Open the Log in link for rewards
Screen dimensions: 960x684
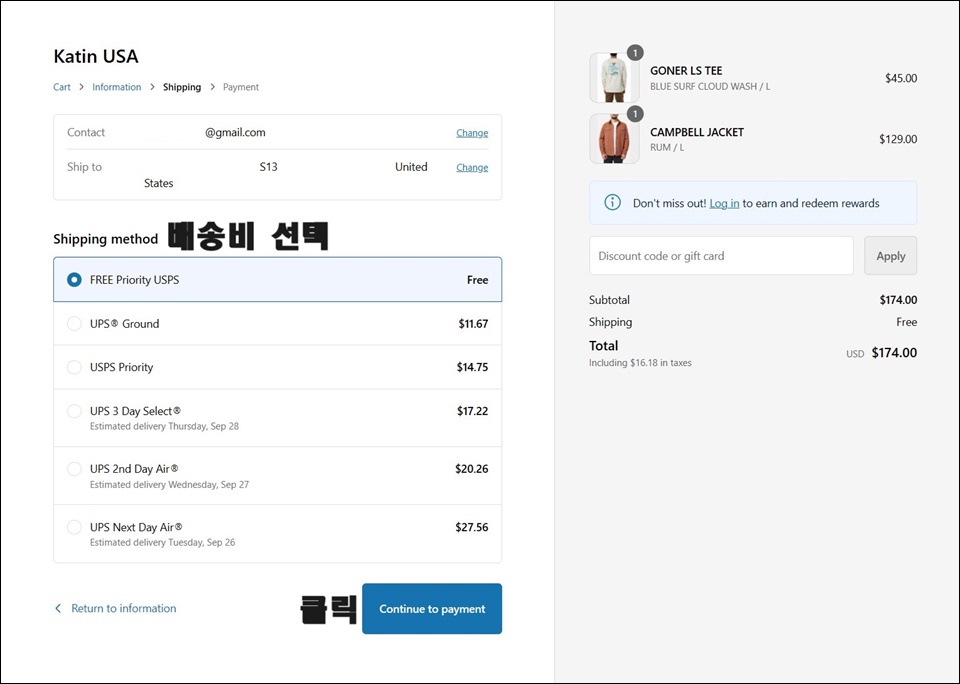coord(724,203)
